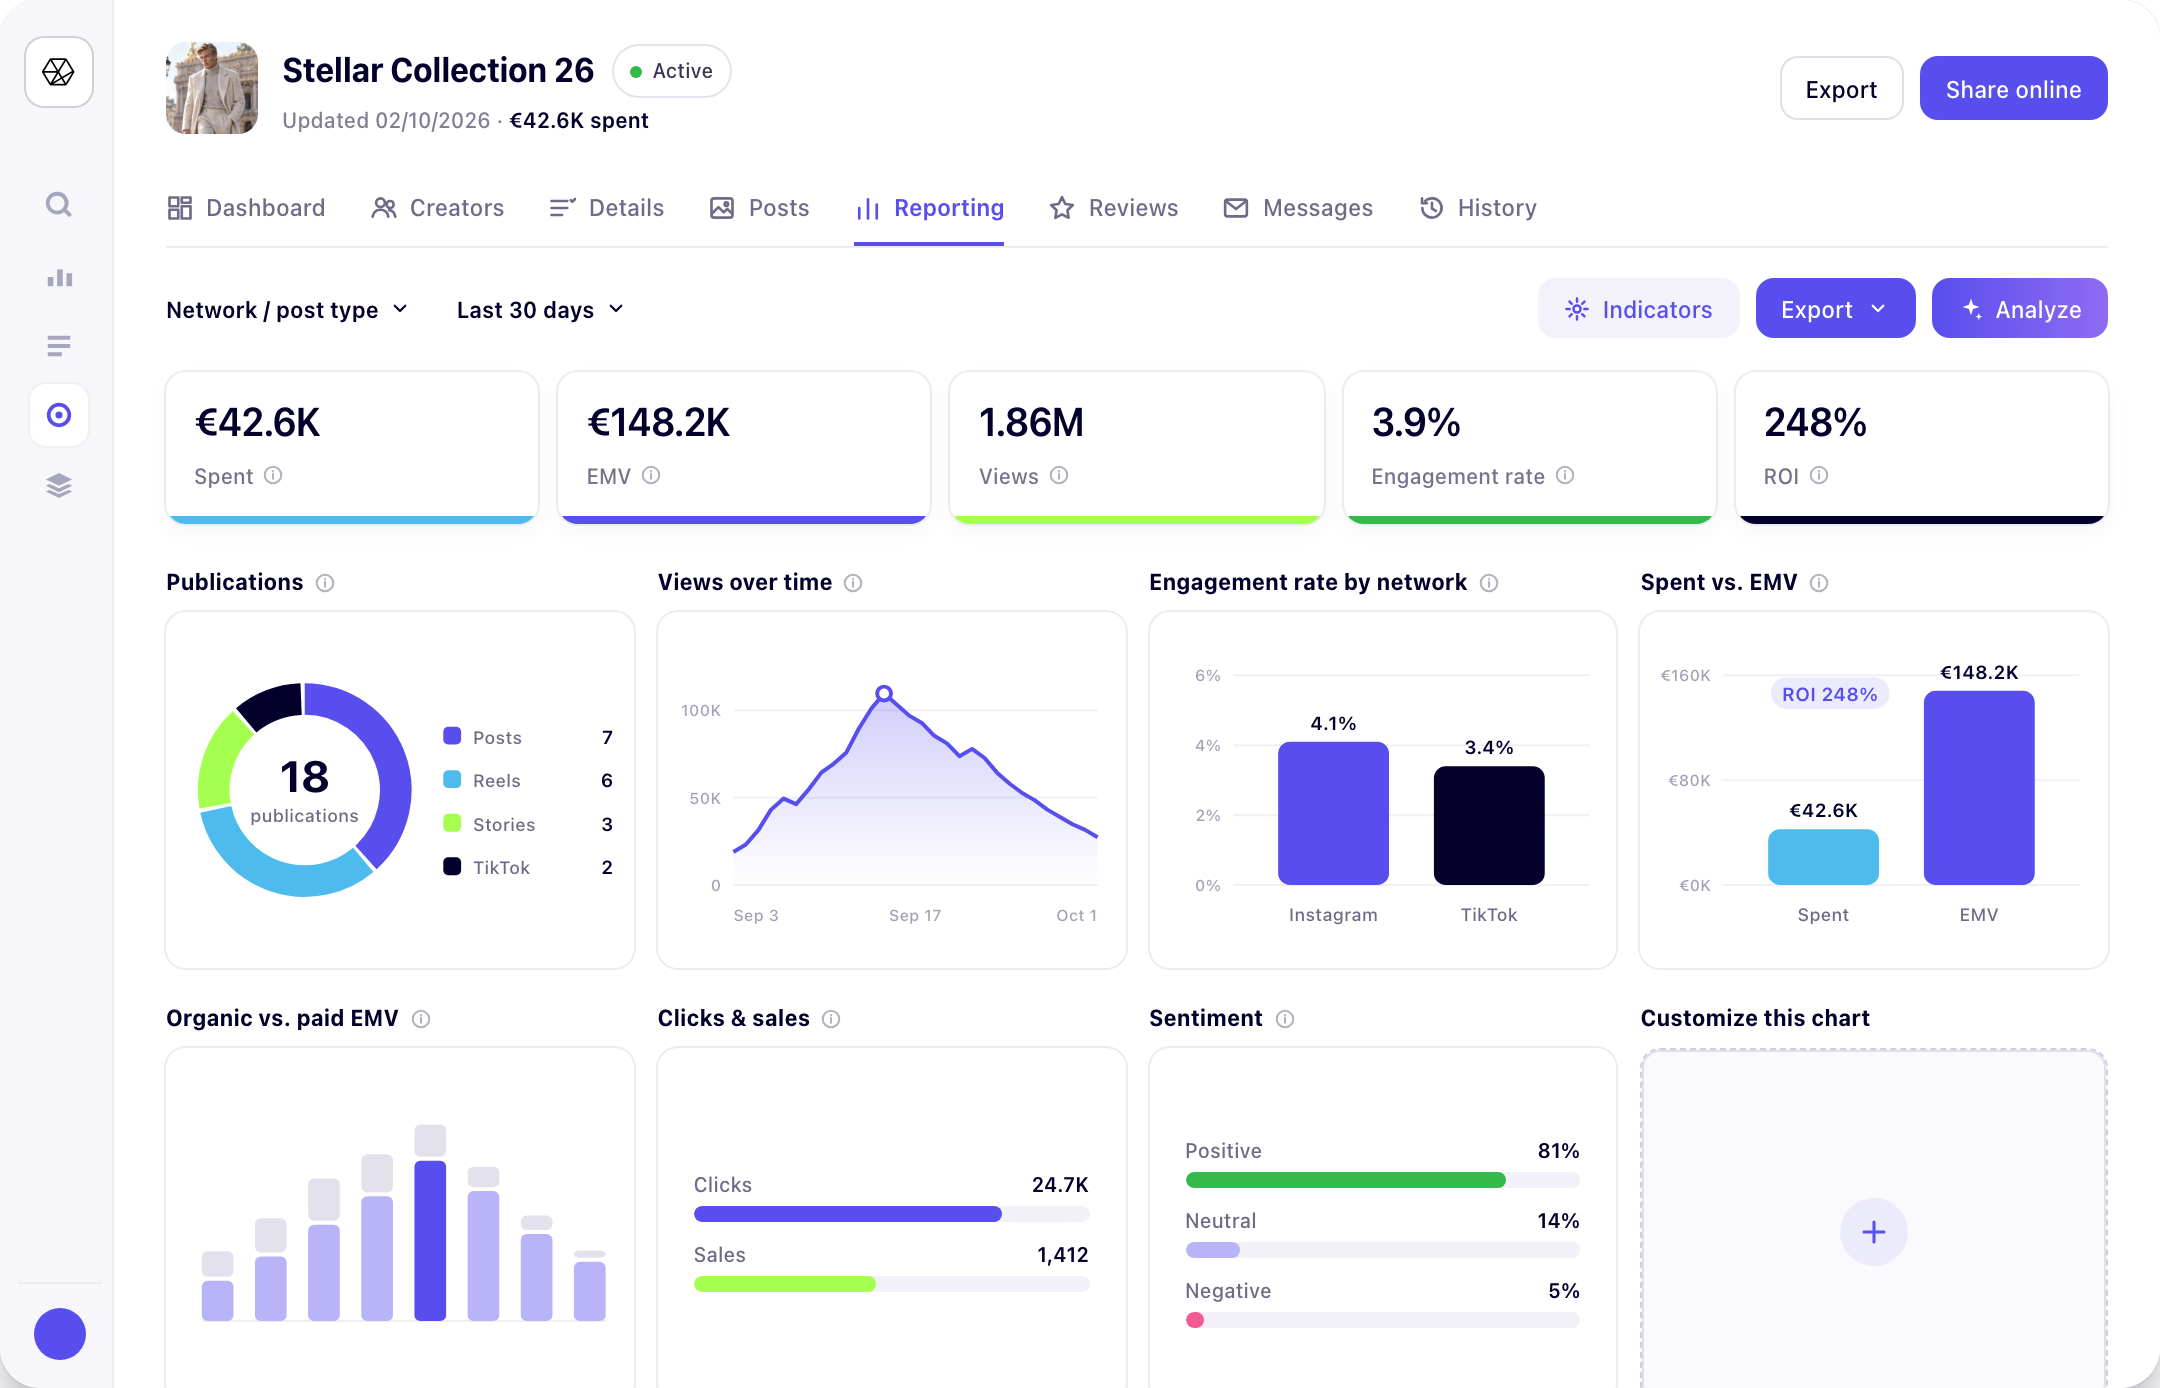Switch to the Posts tab

tap(759, 208)
